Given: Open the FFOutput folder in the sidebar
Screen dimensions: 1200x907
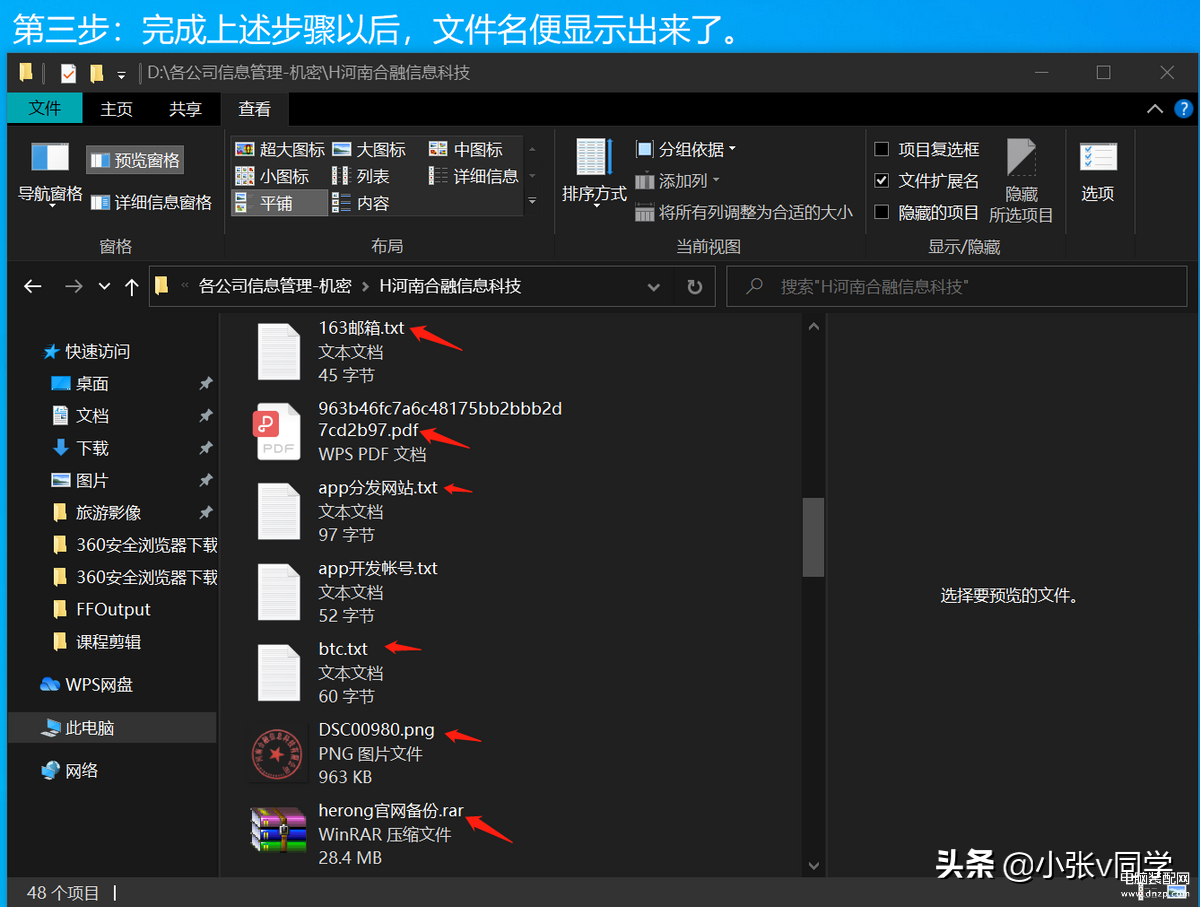Looking at the screenshot, I should click(101, 609).
